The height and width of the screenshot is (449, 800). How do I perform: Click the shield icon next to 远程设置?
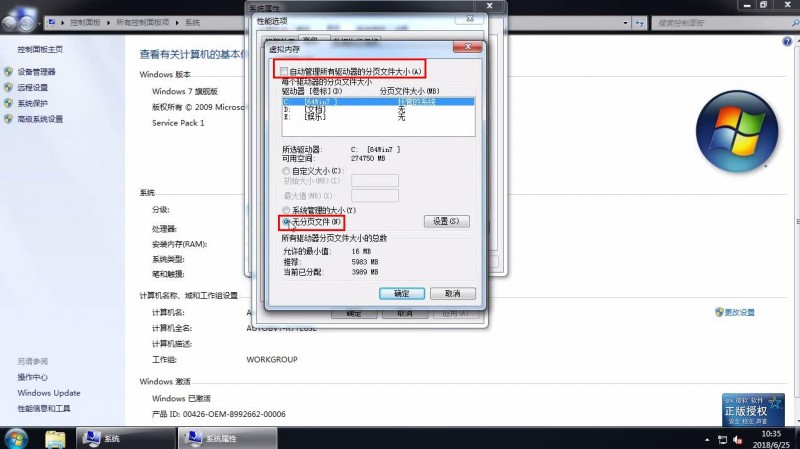click(x=8, y=88)
